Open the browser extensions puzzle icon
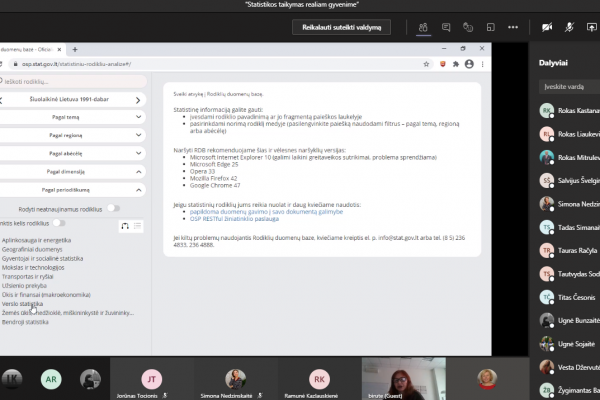The width and height of the screenshot is (600, 400). coord(456,64)
